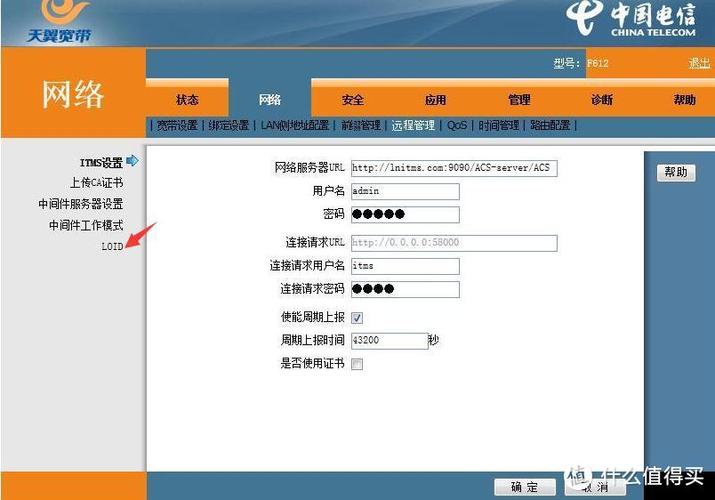Image resolution: width=715 pixels, height=500 pixels.
Task: Open 路由配置 submenu
Action: [550, 125]
